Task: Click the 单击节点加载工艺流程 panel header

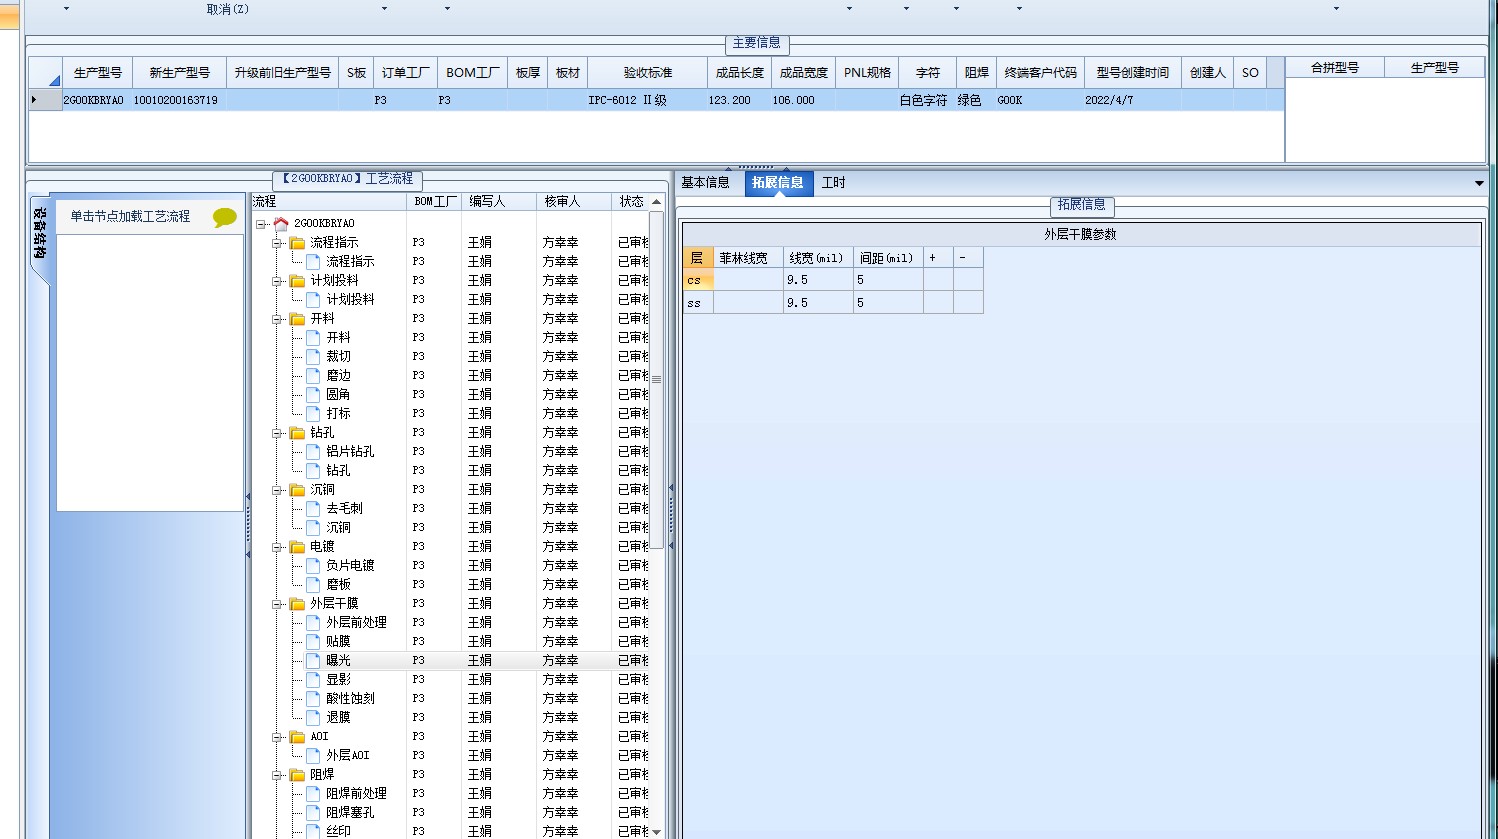Action: click(151, 216)
